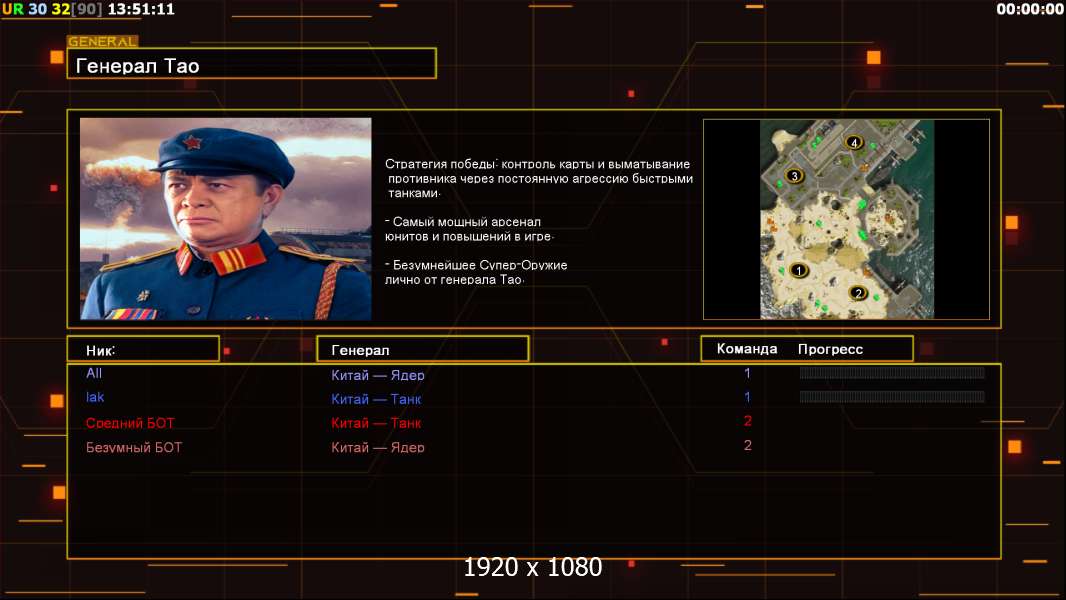The image size is (1066, 600).
Task: Click "Китай — Танк" in the lak row
Action: pos(376,399)
